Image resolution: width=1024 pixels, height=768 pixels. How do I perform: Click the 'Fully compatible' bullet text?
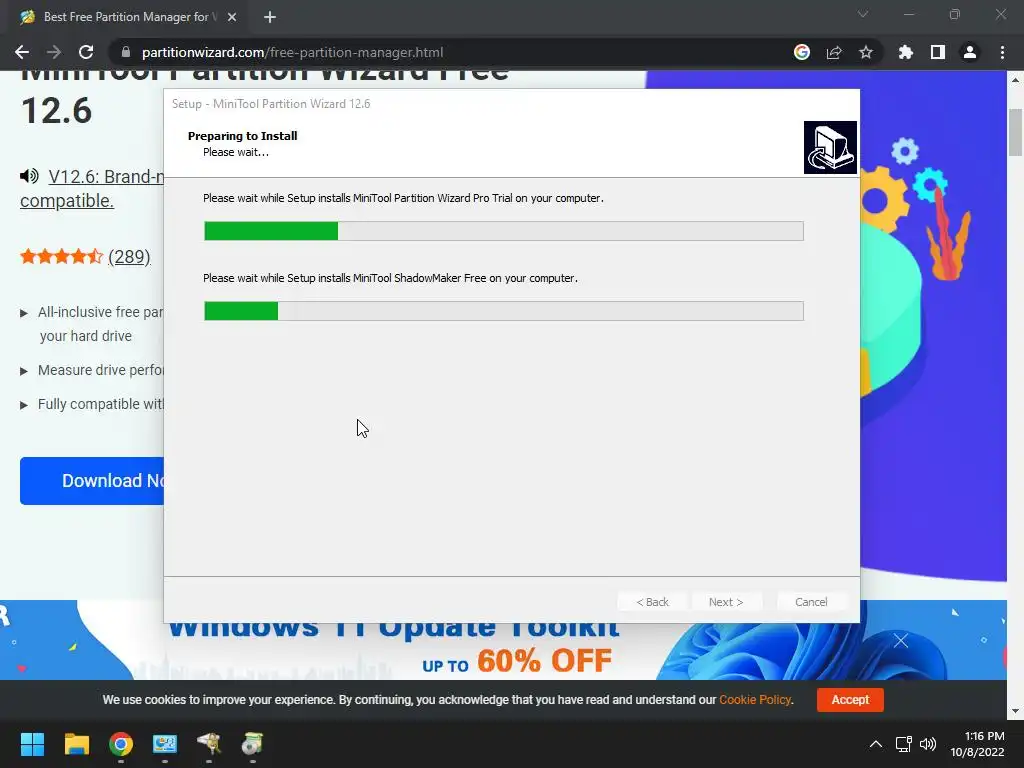click(x=100, y=404)
